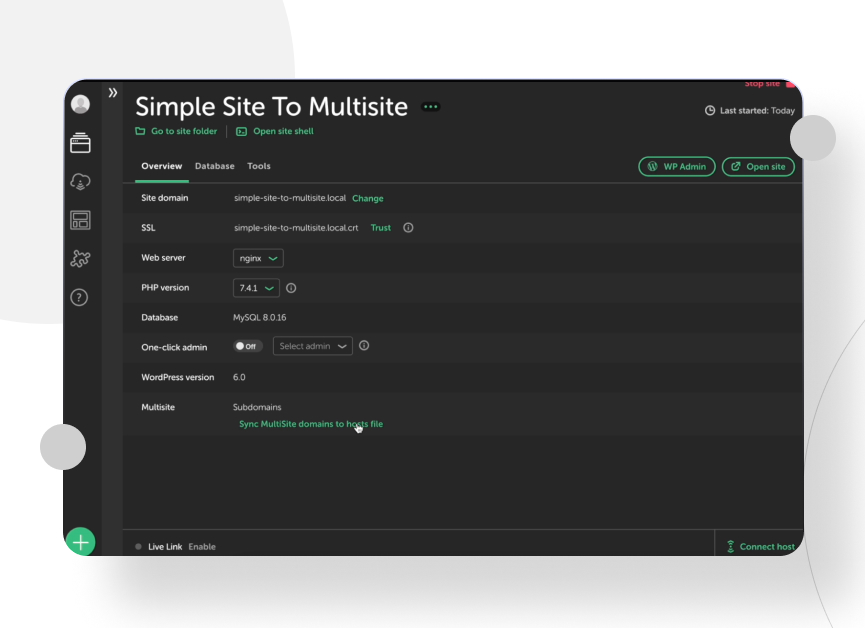Click the WordPress version 6.0 value

coord(239,377)
